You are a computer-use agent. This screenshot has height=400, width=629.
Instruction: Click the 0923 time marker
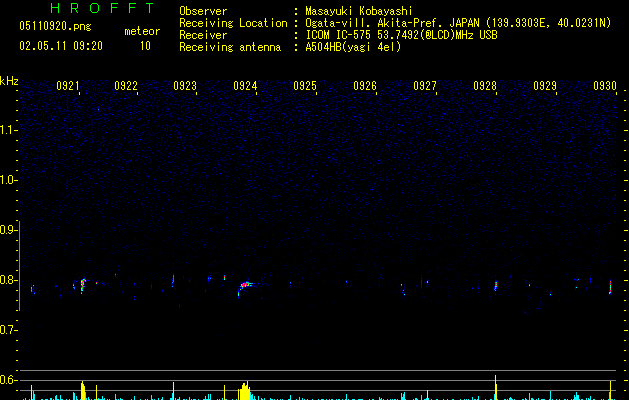pyautogui.click(x=185, y=86)
